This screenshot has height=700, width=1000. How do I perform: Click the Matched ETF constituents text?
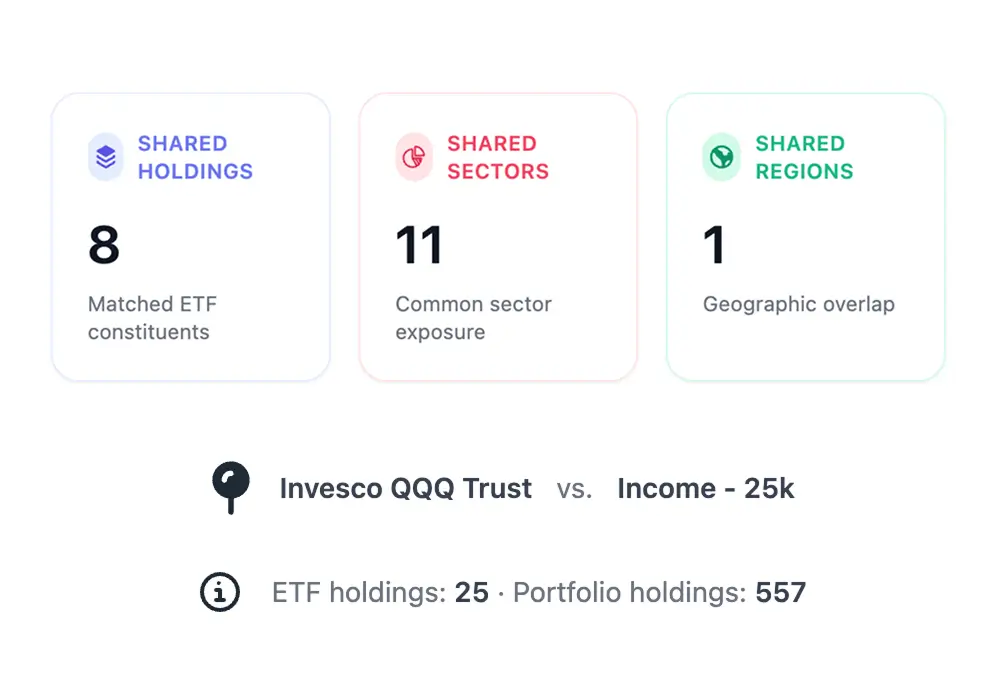click(x=152, y=318)
